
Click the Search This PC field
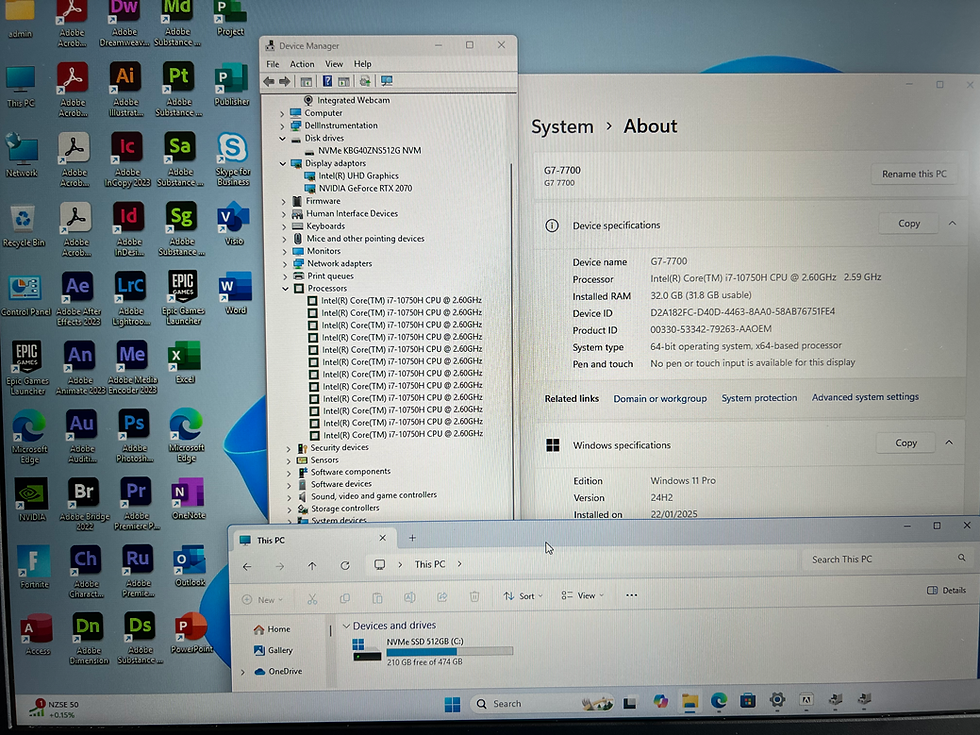886,559
